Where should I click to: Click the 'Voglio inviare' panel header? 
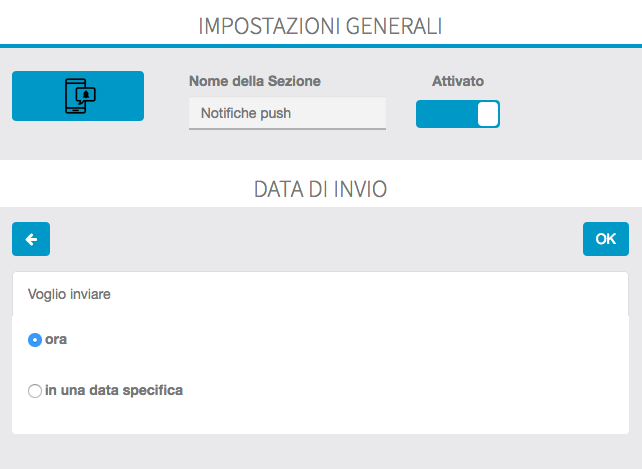pos(320,294)
